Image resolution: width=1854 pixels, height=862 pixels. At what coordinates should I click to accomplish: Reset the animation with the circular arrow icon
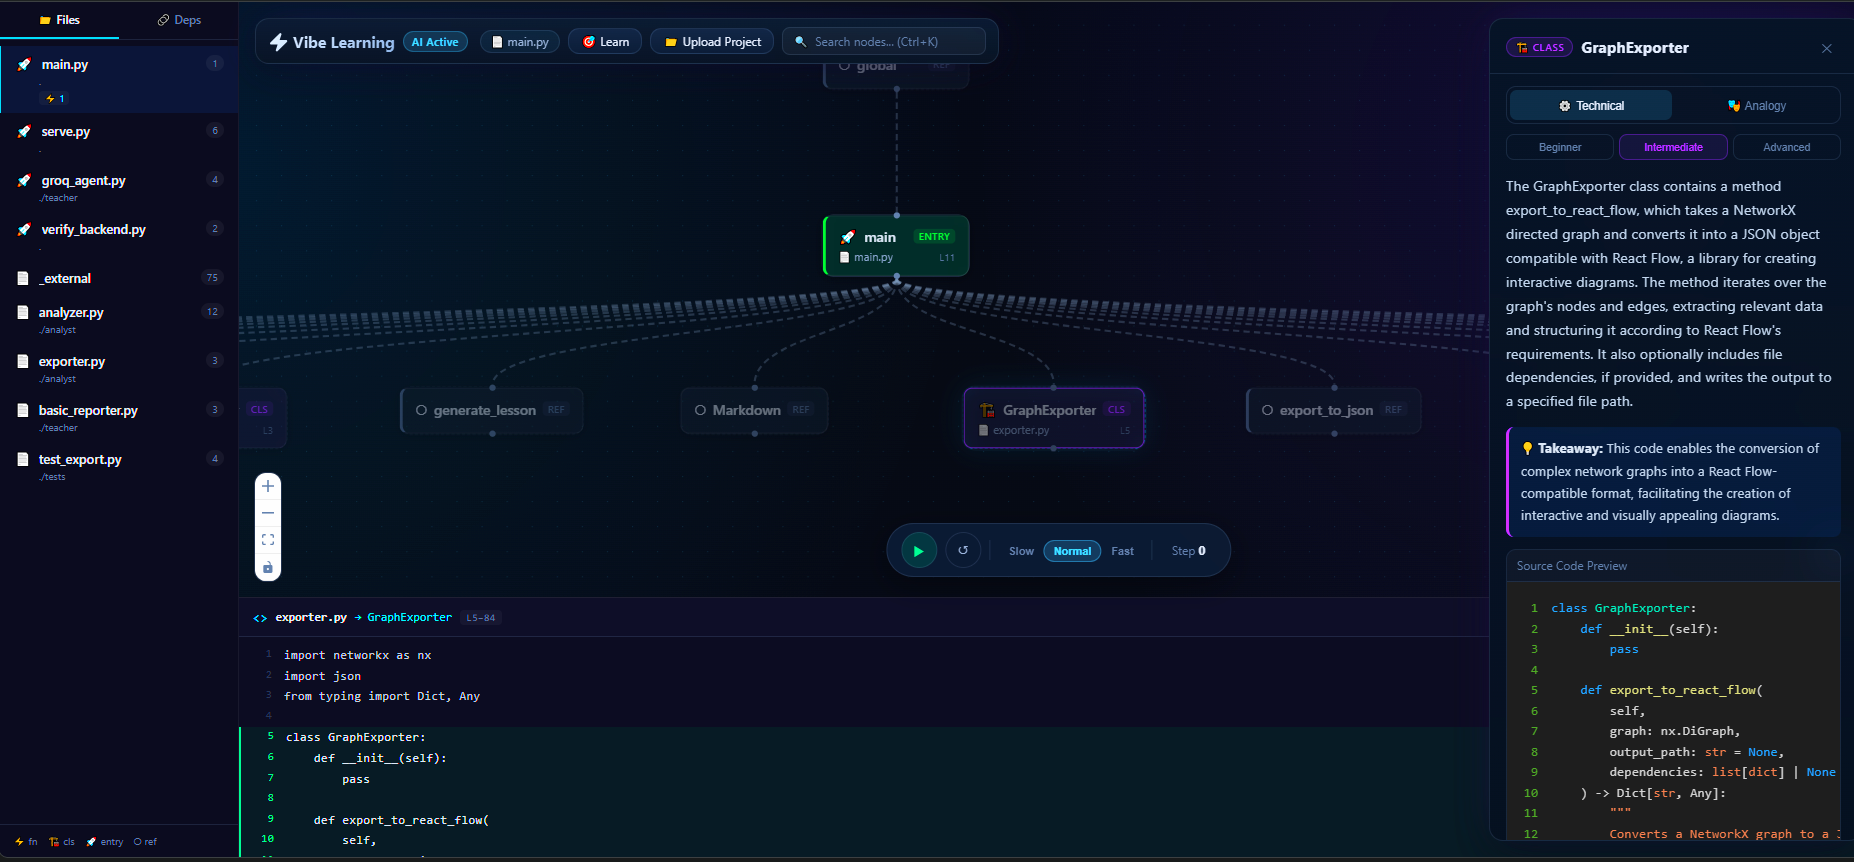point(963,550)
